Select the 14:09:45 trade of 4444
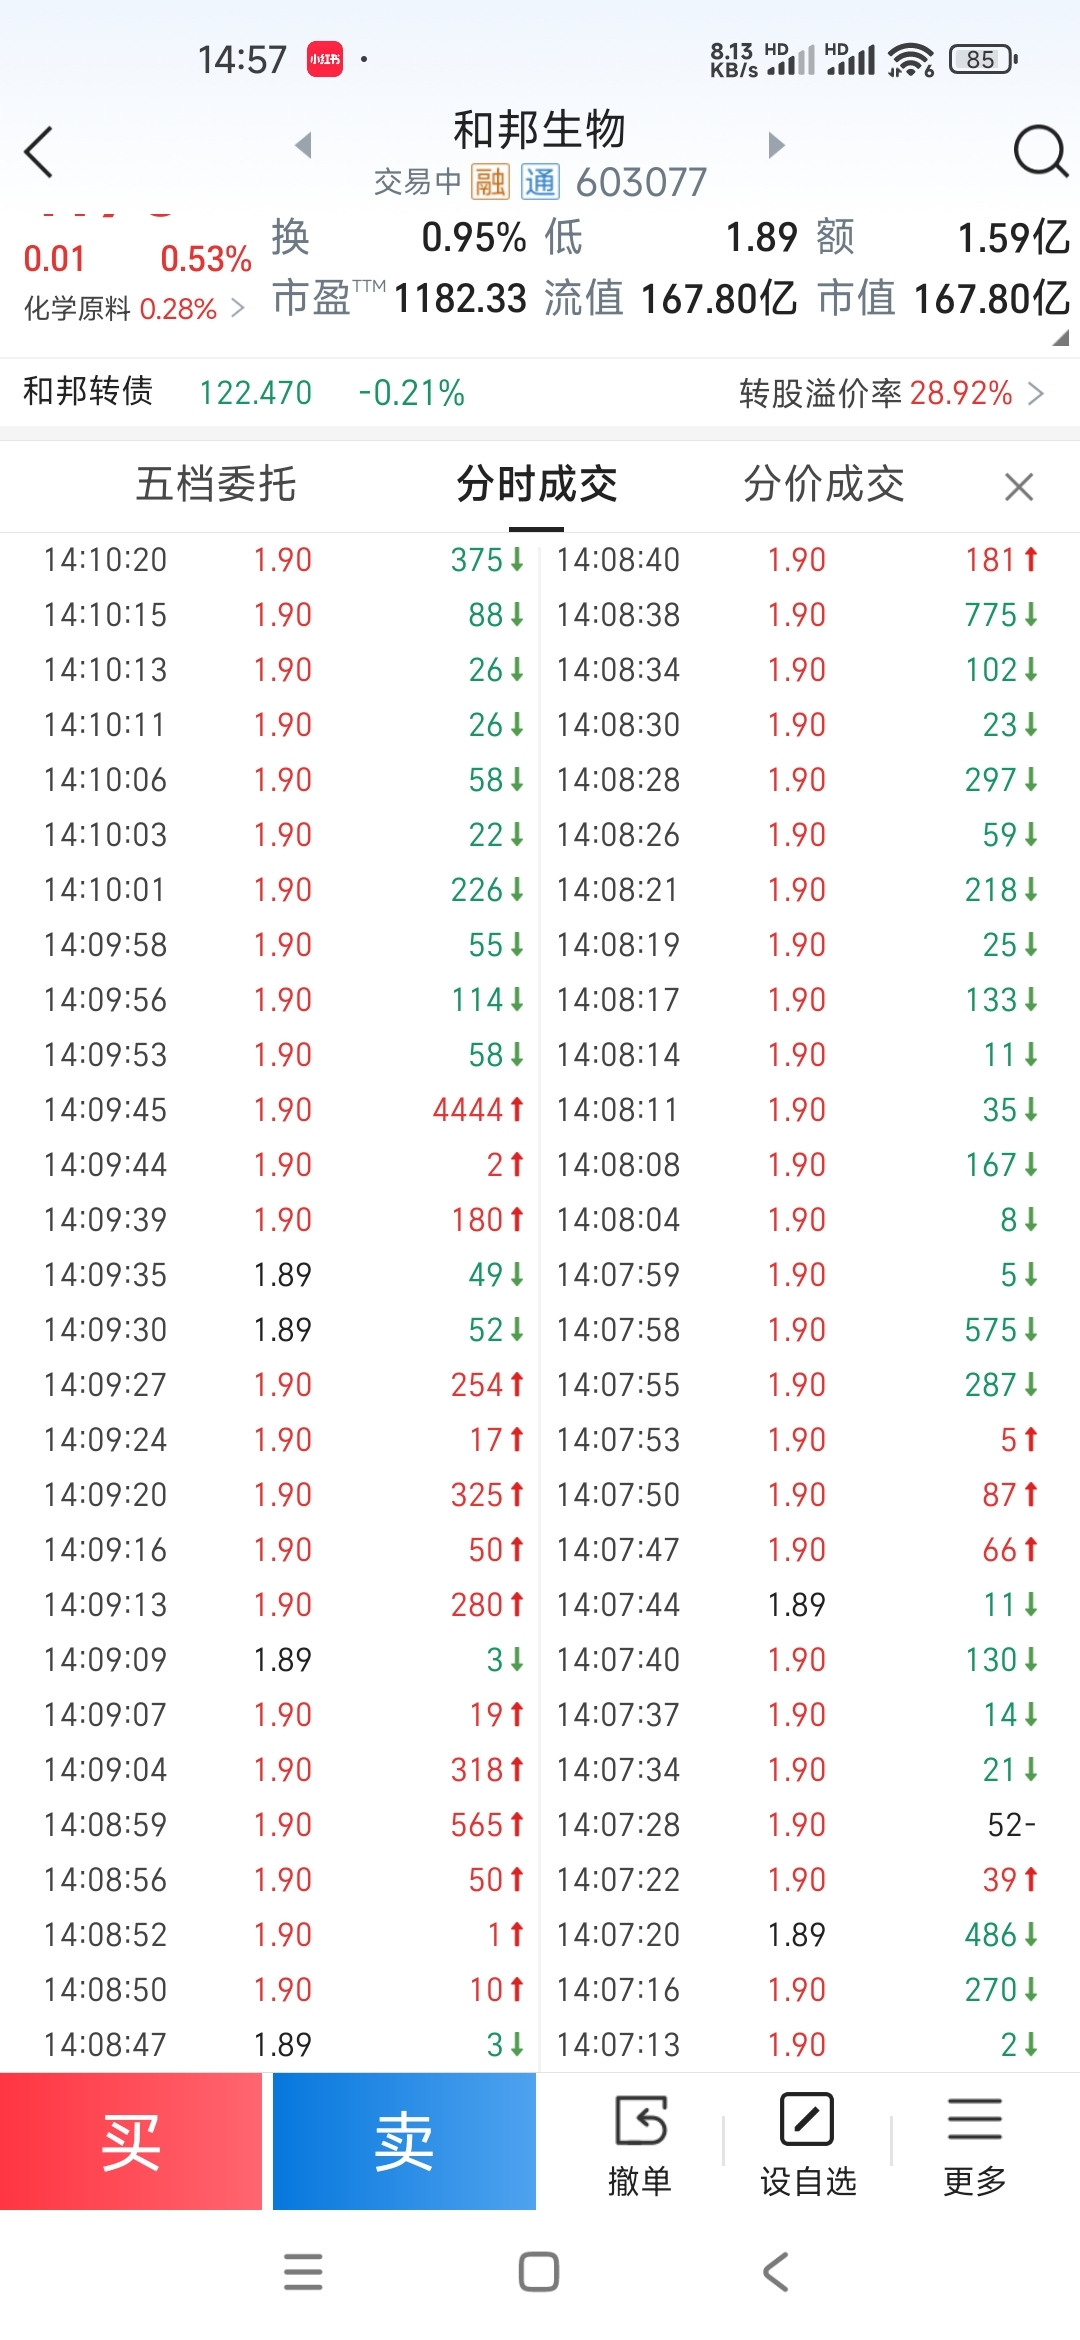This screenshot has width=1080, height=2340. pos(284,1110)
